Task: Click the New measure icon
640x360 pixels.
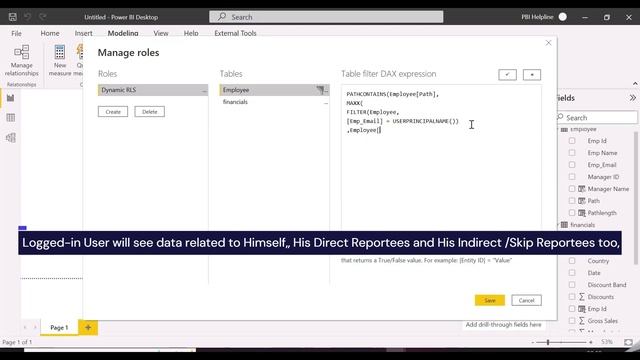Action: (x=60, y=52)
